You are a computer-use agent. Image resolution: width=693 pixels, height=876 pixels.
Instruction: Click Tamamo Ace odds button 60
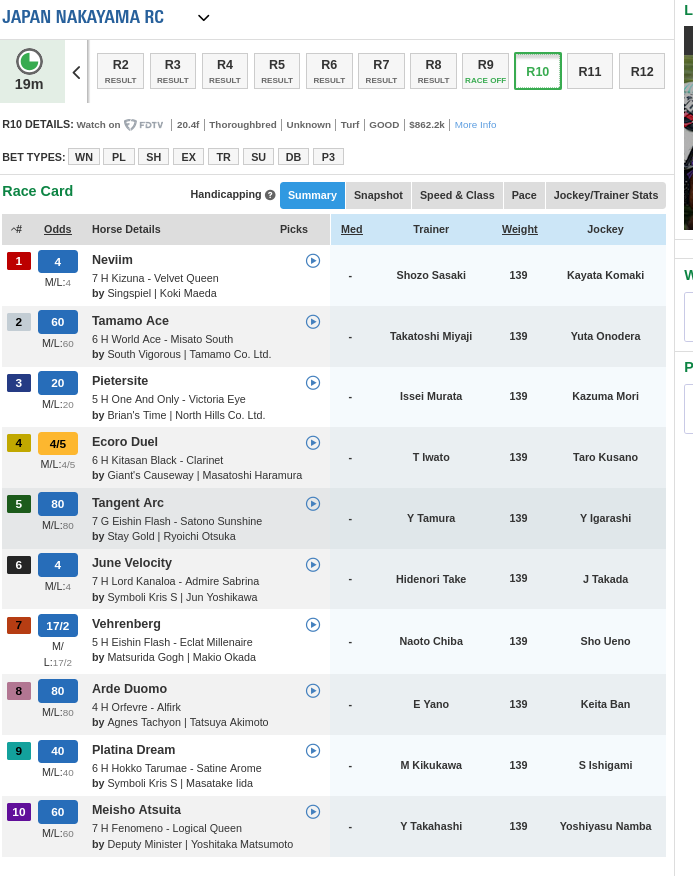click(58, 322)
